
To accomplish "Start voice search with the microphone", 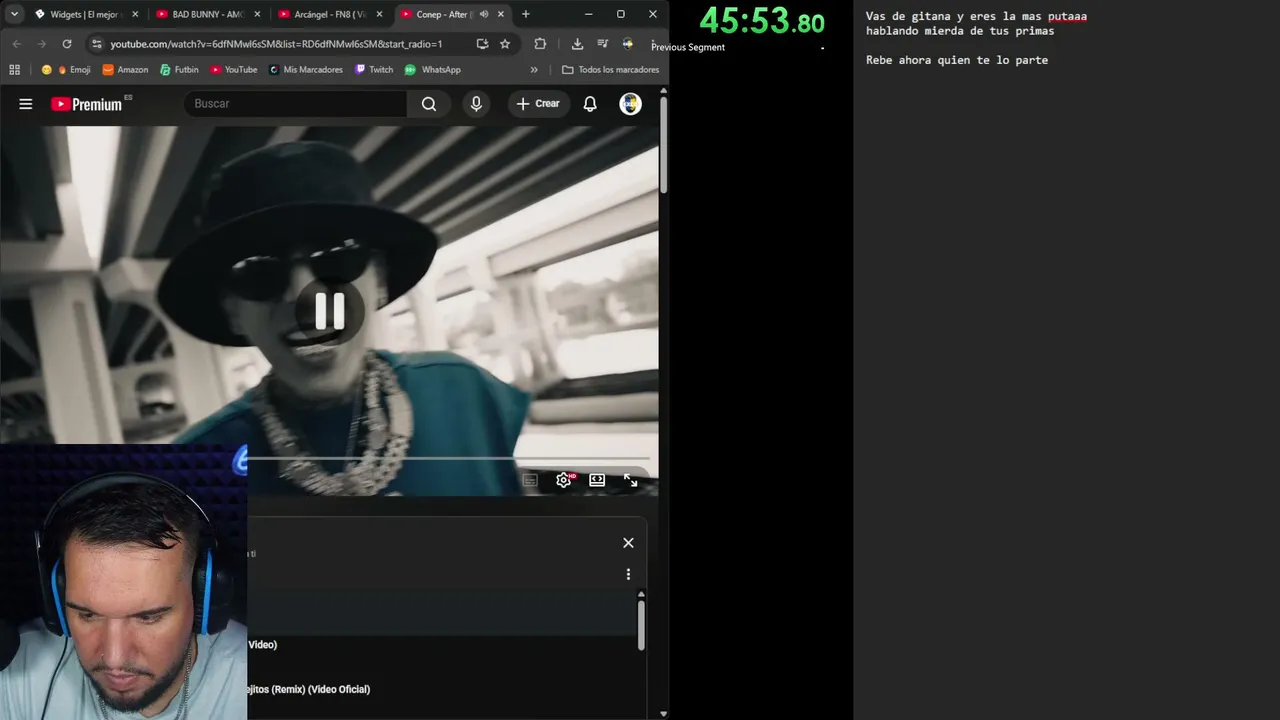I will coord(476,104).
